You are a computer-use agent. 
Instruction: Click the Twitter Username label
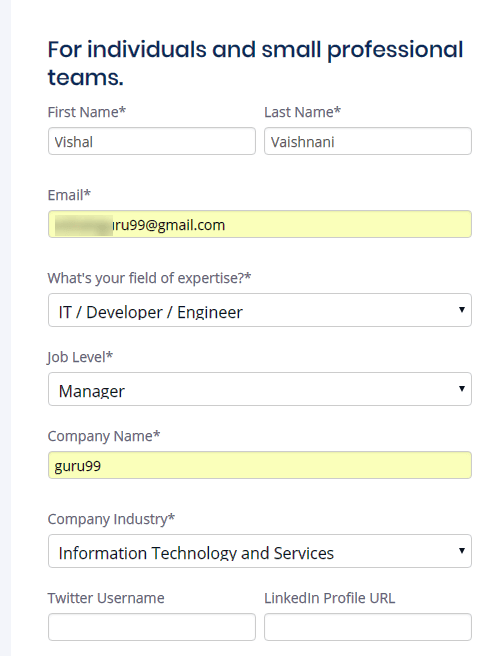[x=106, y=598]
